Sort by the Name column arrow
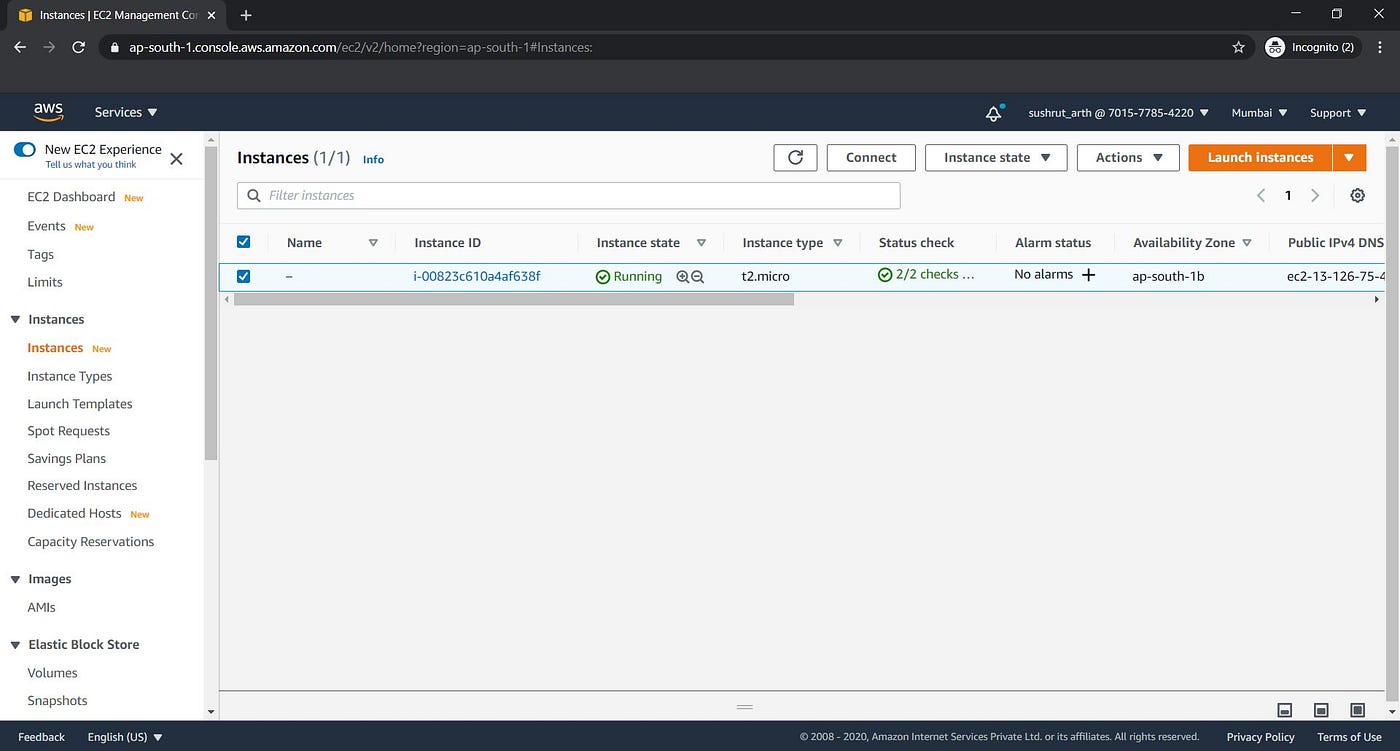Image resolution: width=1400 pixels, height=751 pixels. click(373, 243)
